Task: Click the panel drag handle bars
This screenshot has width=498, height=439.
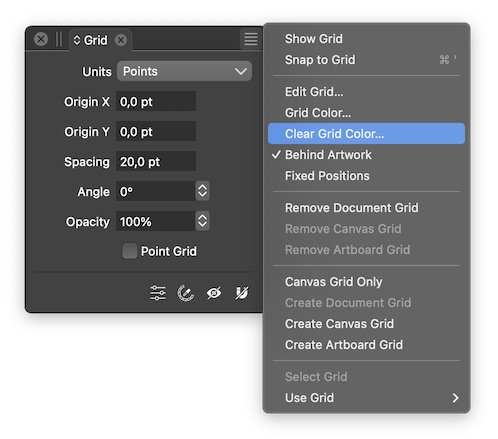Action: click(59, 39)
